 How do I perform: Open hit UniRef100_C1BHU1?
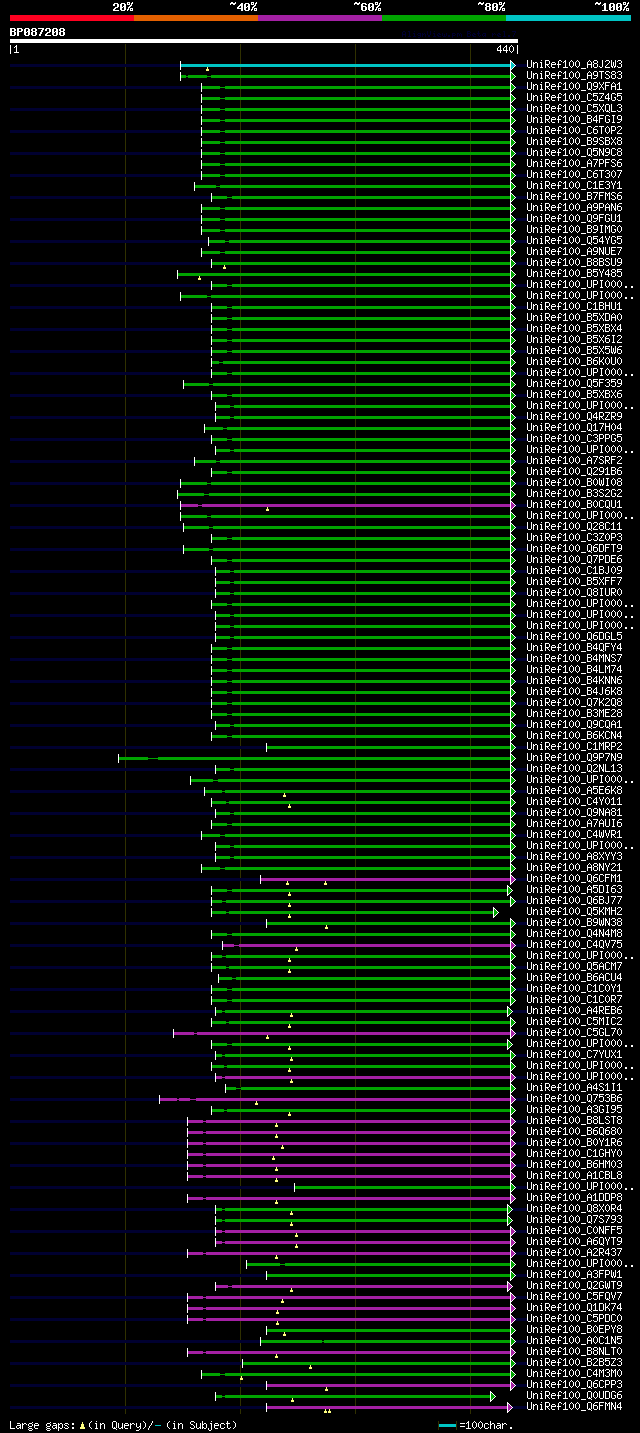[x=574, y=307]
